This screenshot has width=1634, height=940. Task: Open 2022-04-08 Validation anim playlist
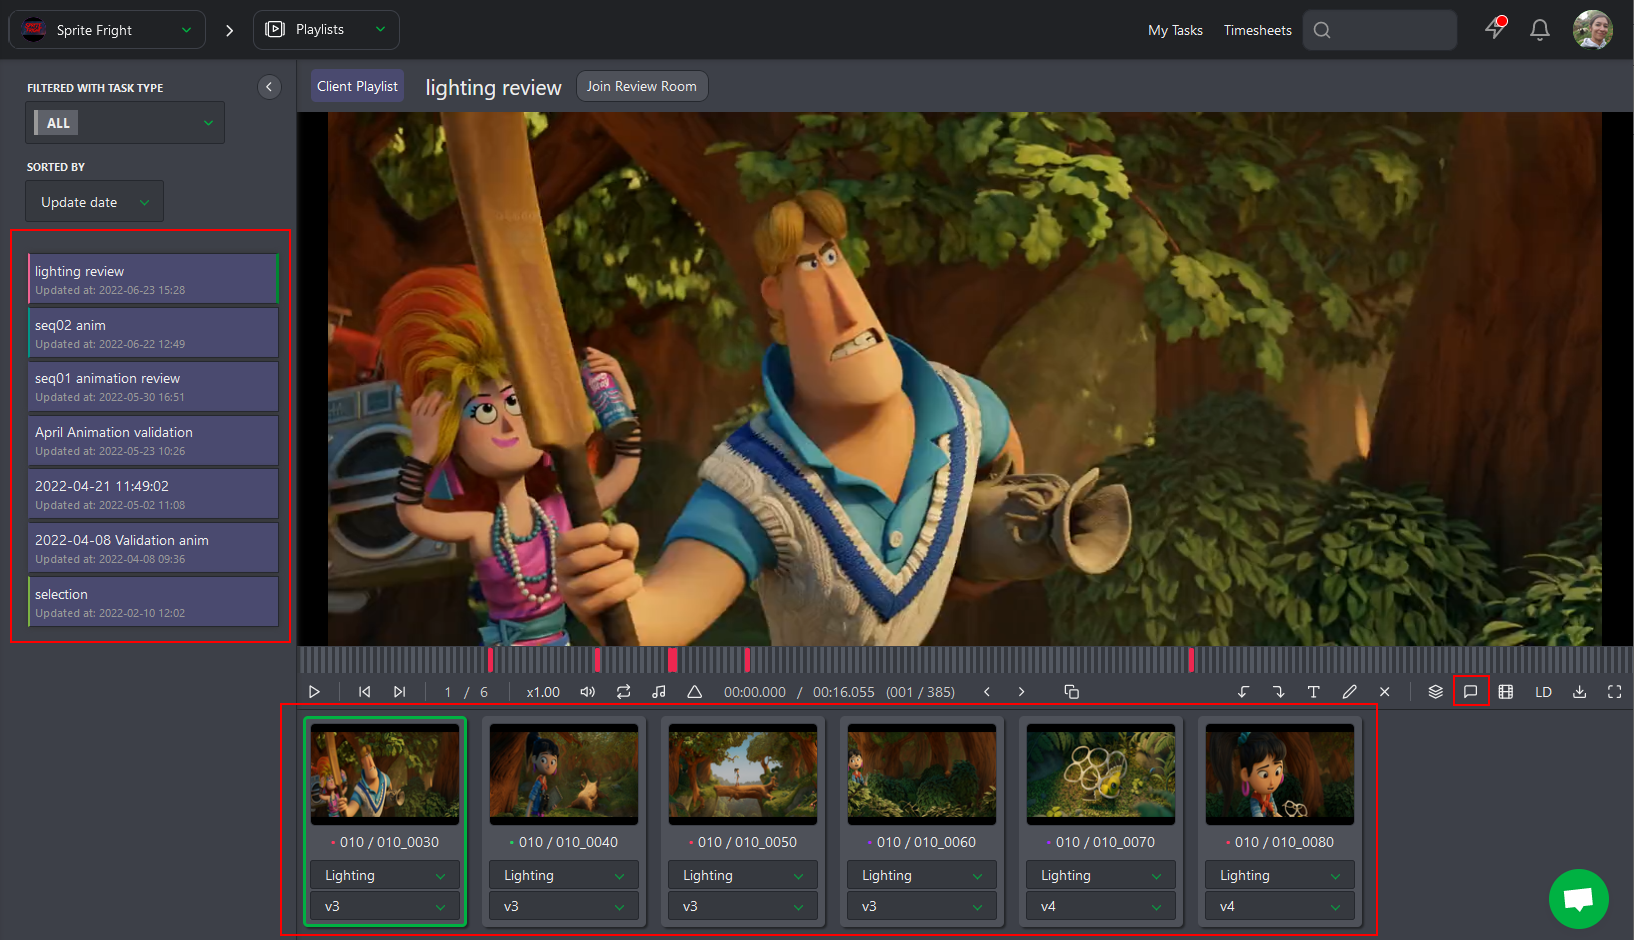click(x=153, y=548)
